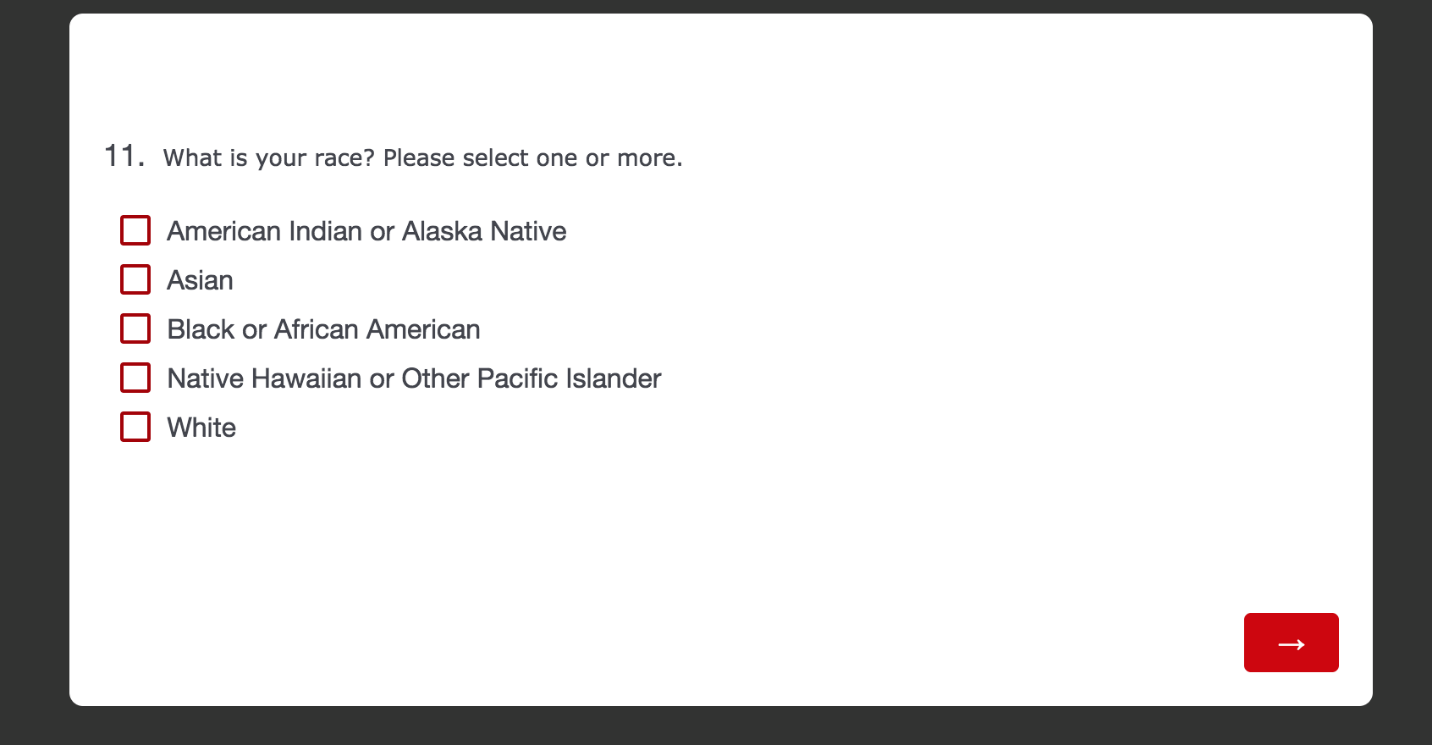1432x745 pixels.
Task: Tick the Asian checkbox
Action: 135,279
